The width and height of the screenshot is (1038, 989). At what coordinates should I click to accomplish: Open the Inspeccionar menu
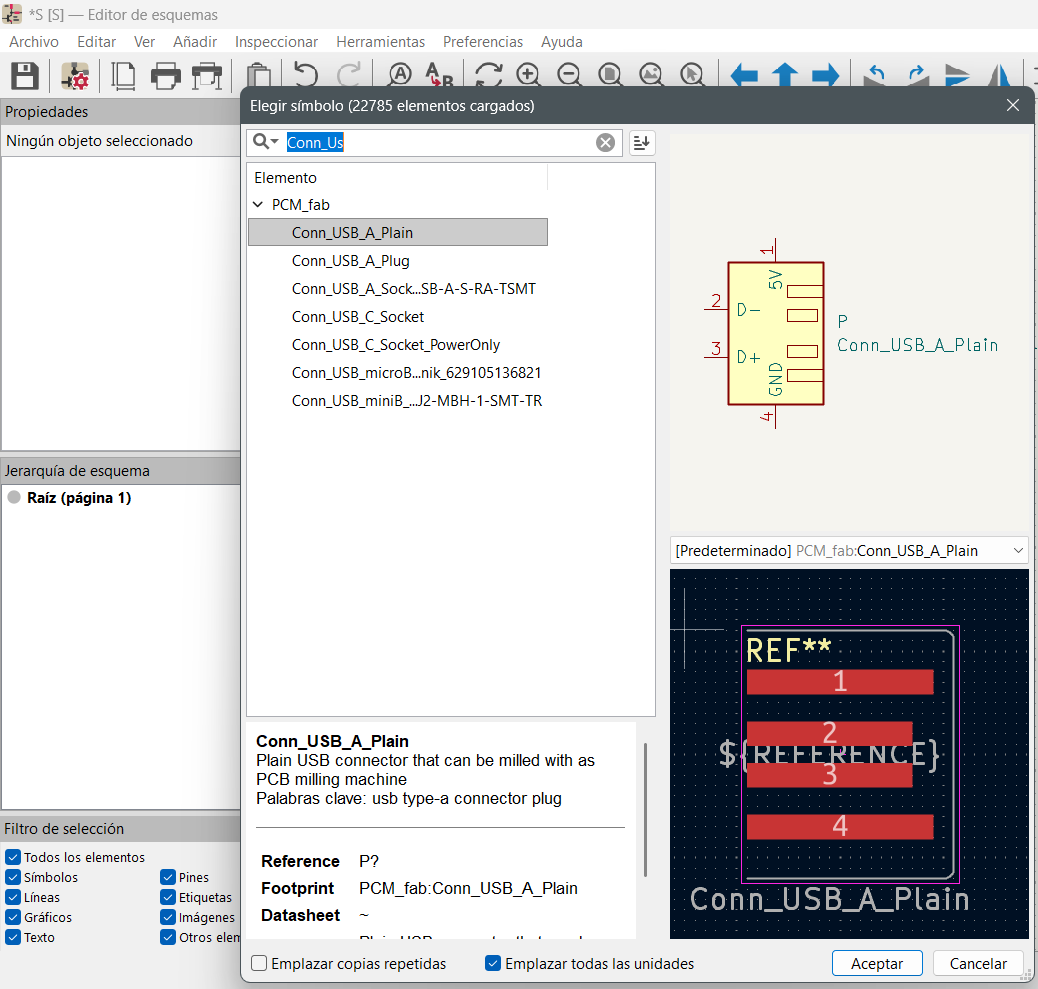276,42
